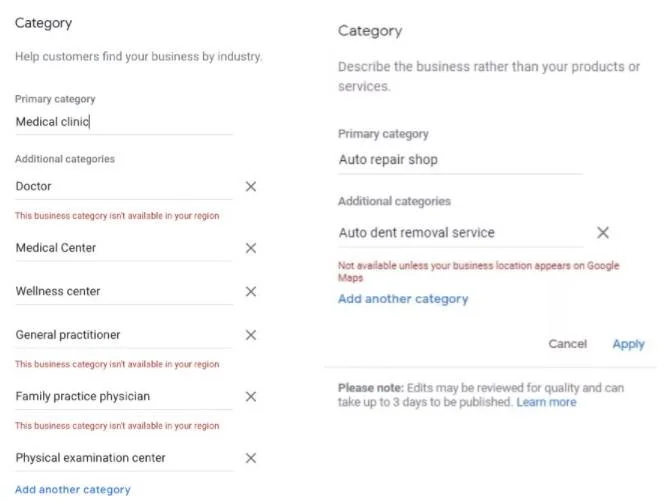Apply the category changes
The image size is (664, 501).
tap(628, 344)
